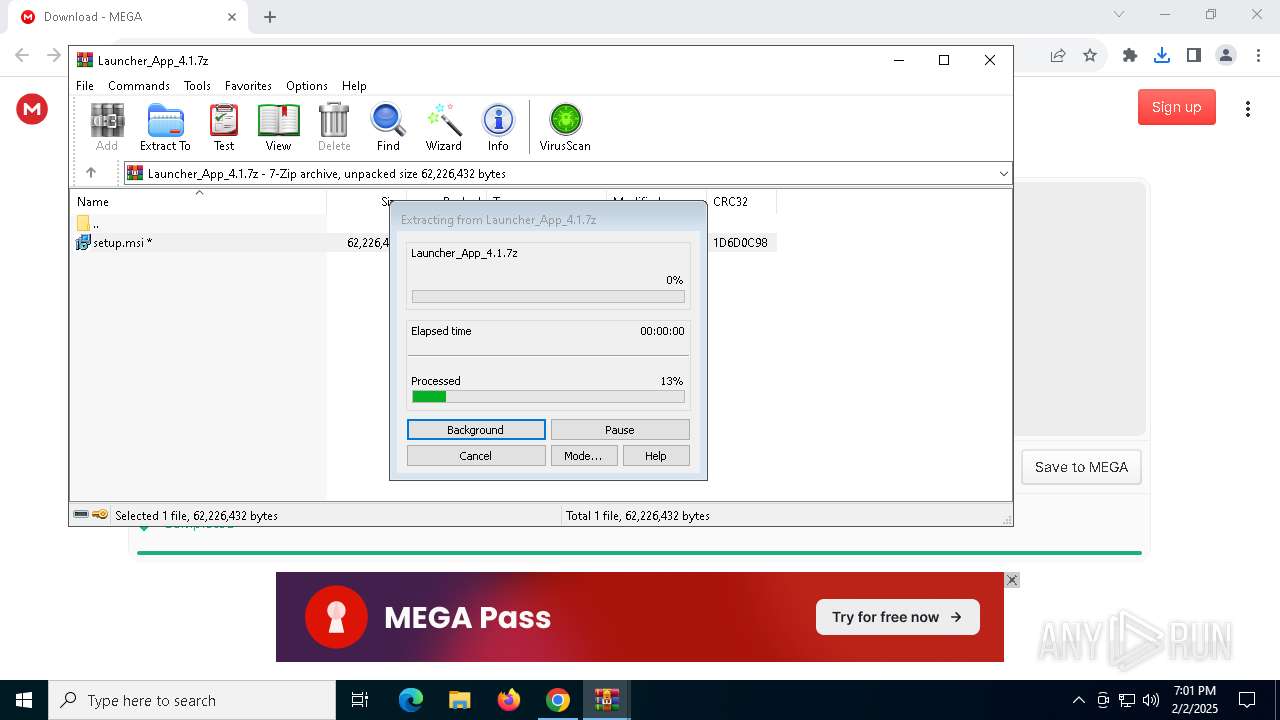Cancel the extraction
Viewport: 1280px width, 720px height.
pos(476,456)
